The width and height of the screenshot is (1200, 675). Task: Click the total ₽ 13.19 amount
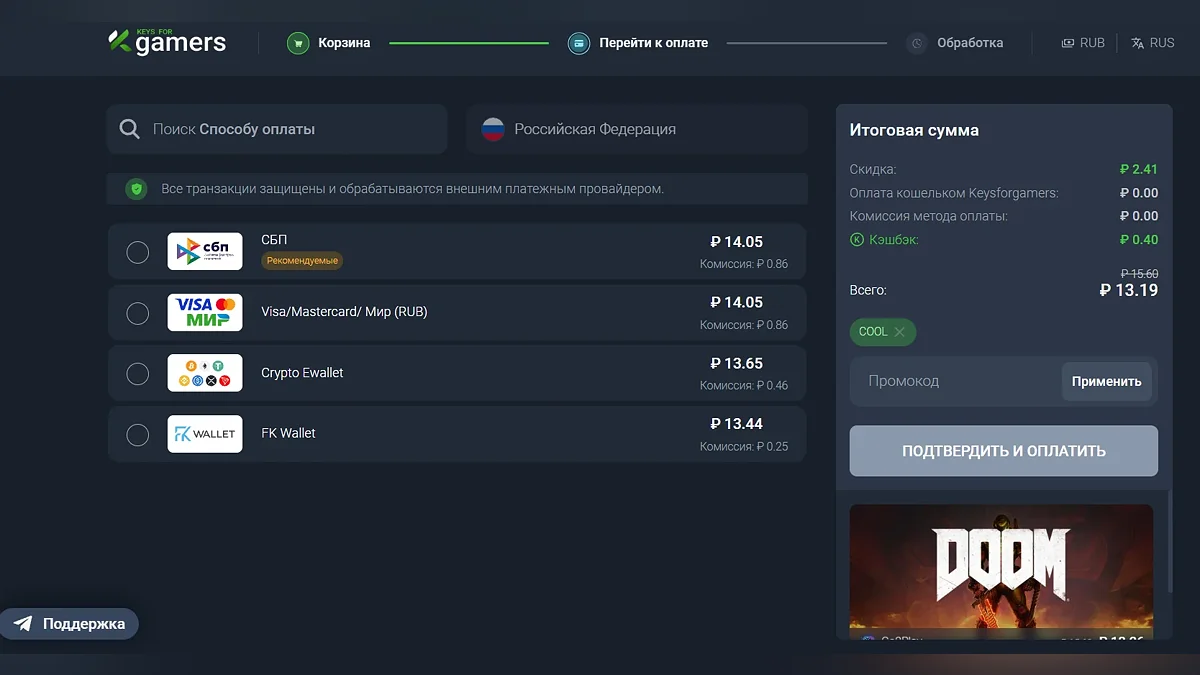pyautogui.click(x=1129, y=290)
